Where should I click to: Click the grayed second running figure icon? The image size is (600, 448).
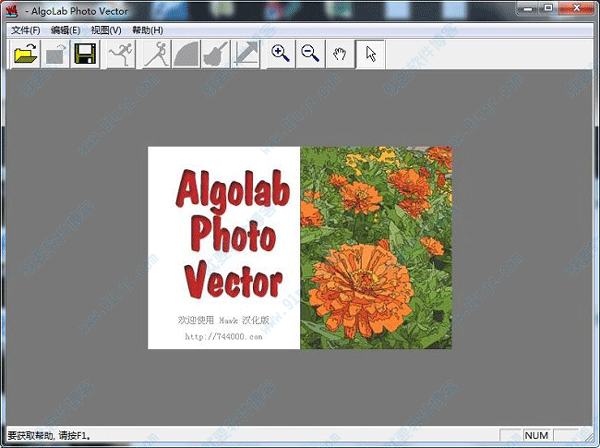click(155, 54)
